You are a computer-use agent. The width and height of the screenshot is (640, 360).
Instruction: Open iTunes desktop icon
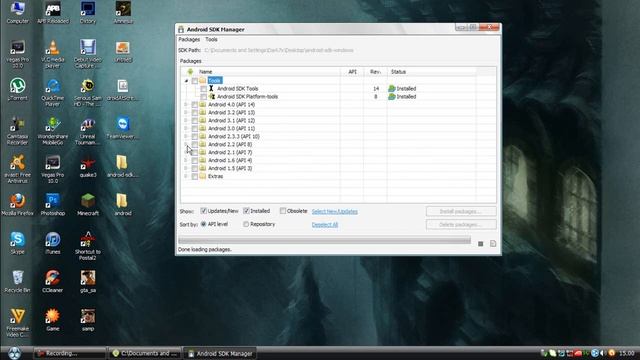[x=53, y=243]
